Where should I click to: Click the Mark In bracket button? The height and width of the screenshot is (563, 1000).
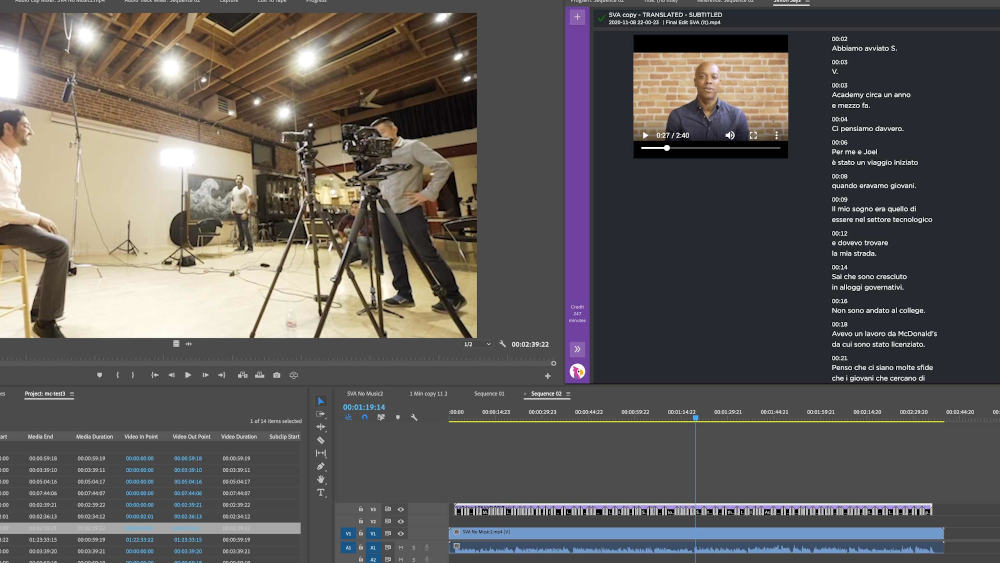click(x=117, y=375)
